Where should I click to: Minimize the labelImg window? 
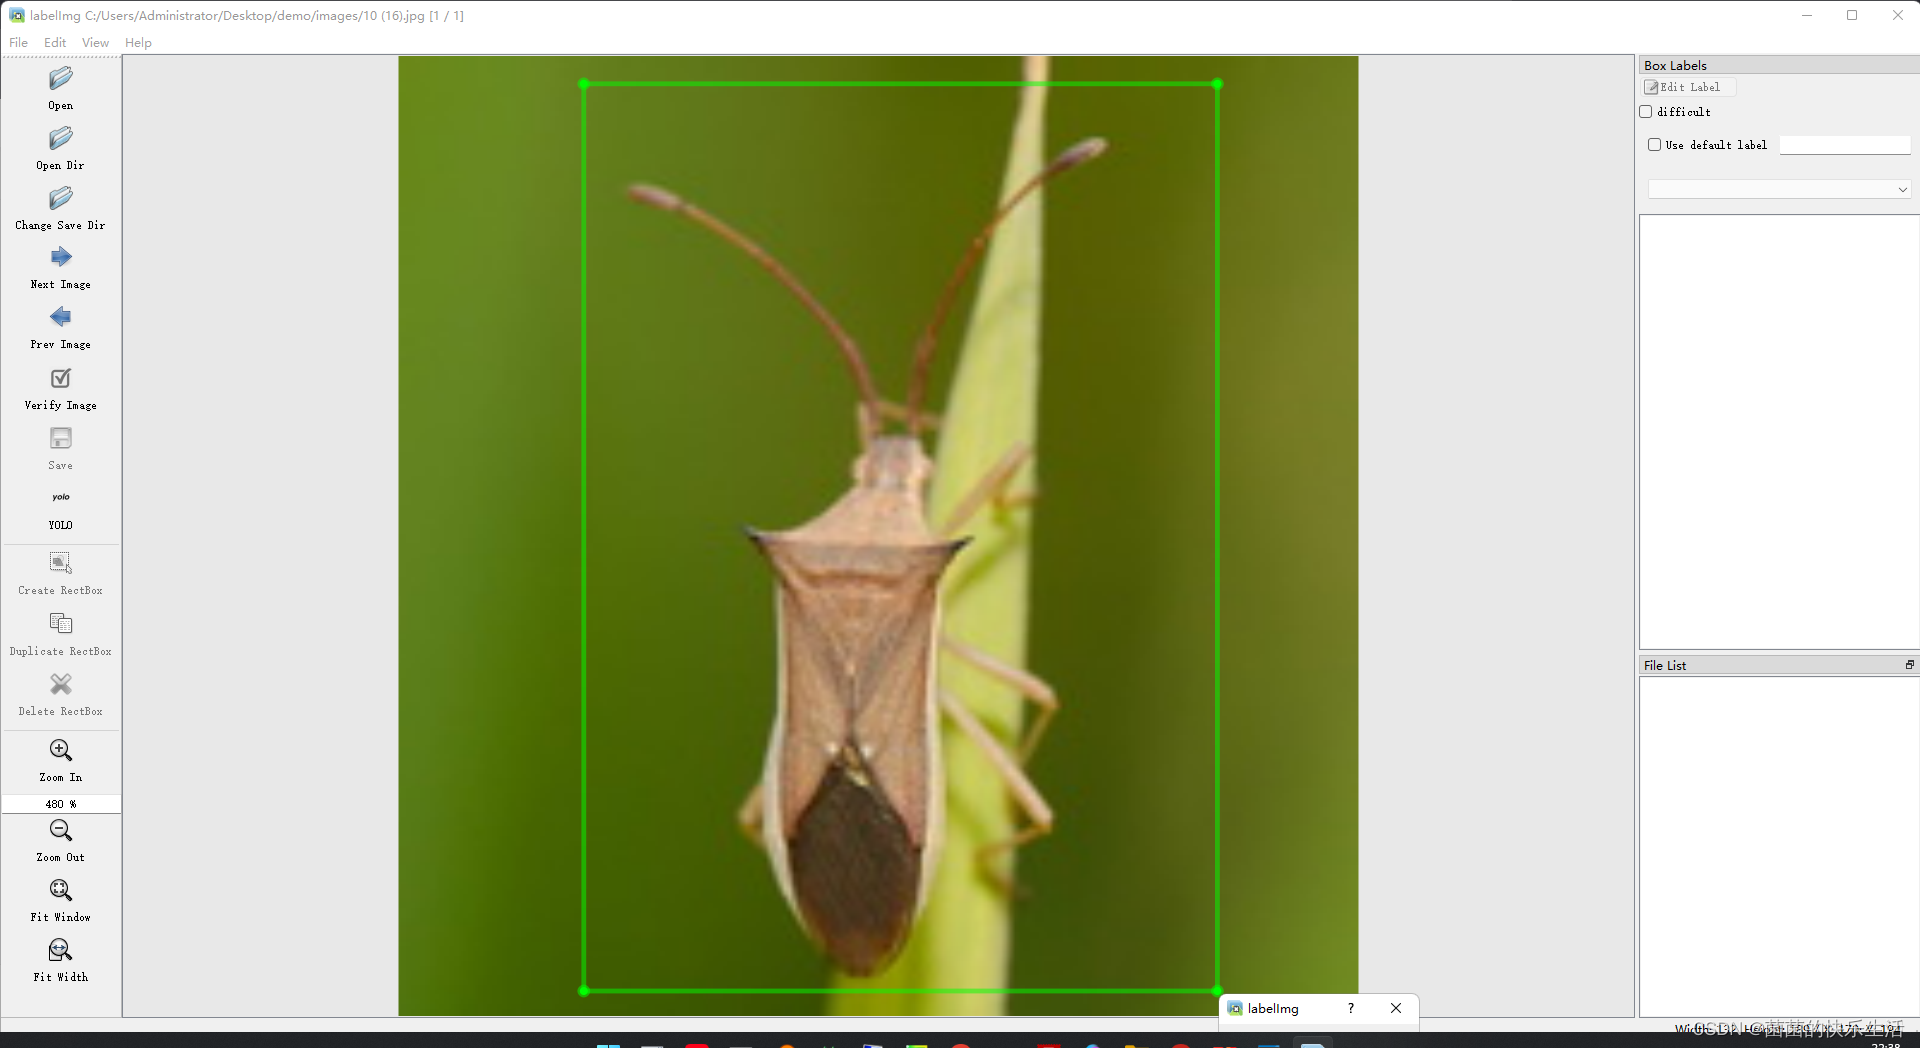(x=1807, y=15)
